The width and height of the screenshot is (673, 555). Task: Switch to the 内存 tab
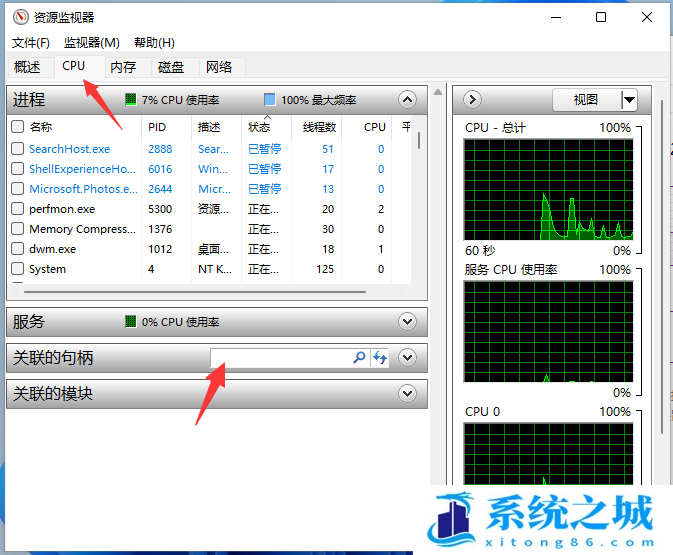click(123, 67)
